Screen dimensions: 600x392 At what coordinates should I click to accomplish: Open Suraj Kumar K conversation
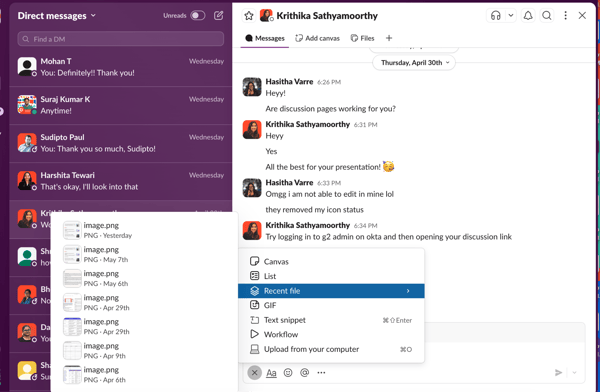coord(121,105)
